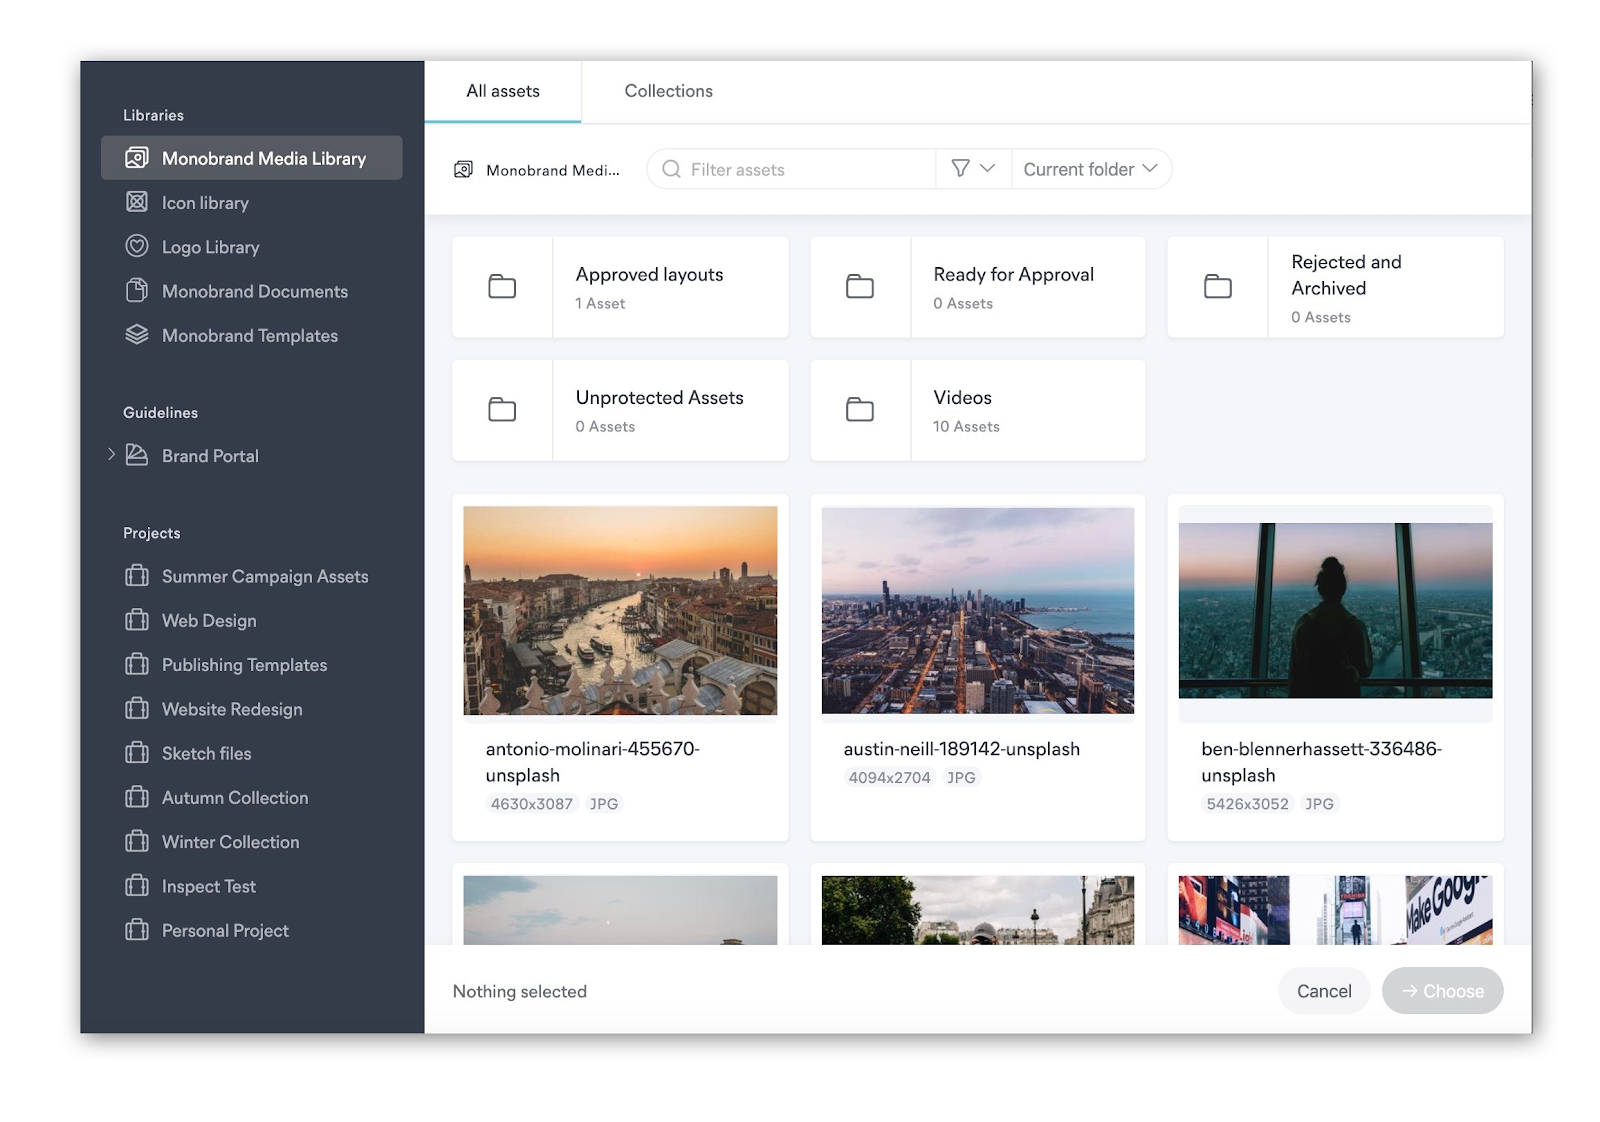
Task: Switch to the All assets tab
Action: [503, 91]
